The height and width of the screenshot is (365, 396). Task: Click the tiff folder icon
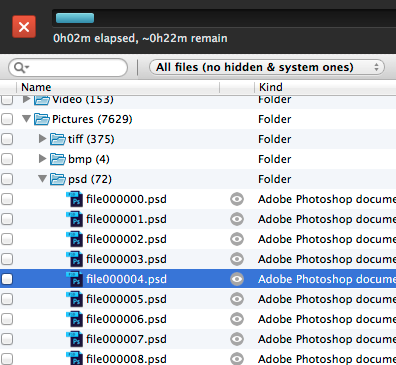click(58, 139)
